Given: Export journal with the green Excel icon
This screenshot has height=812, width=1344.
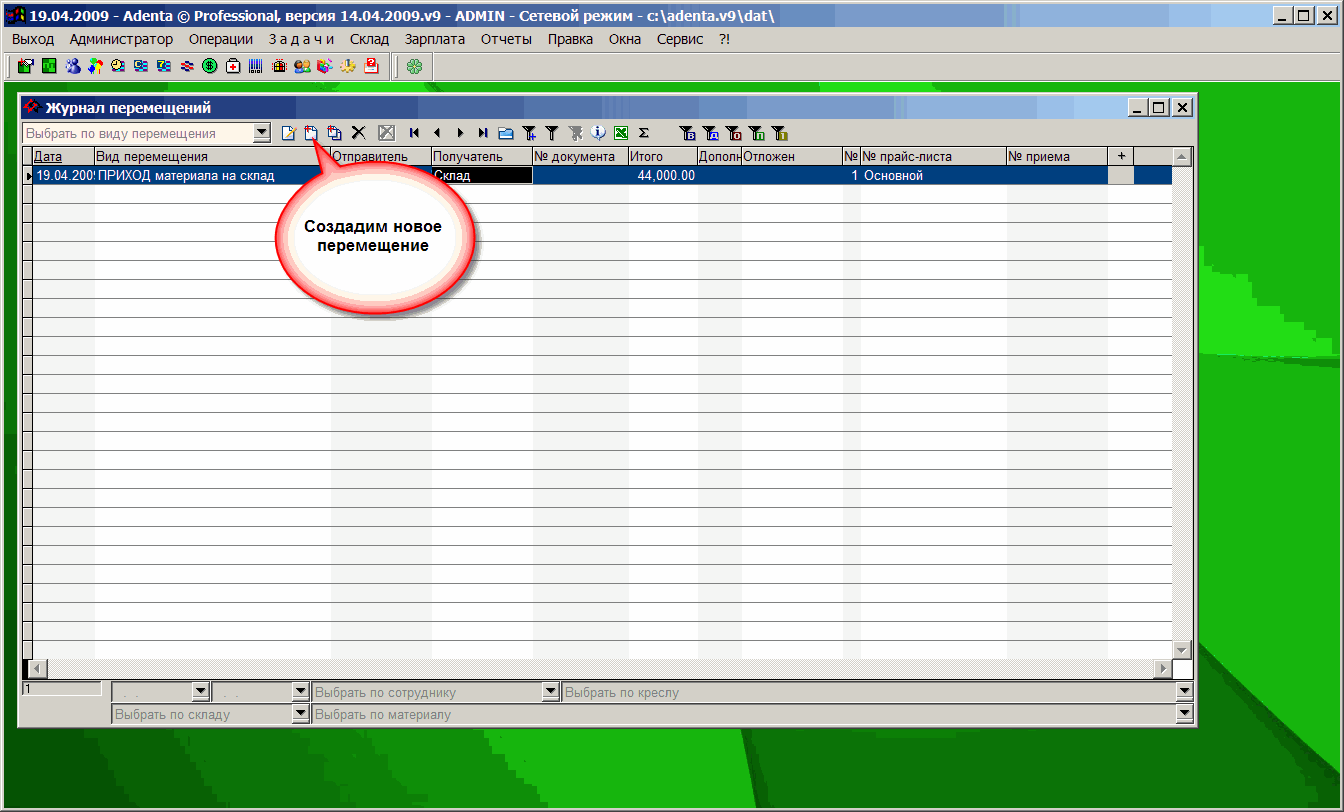Looking at the screenshot, I should 621,133.
